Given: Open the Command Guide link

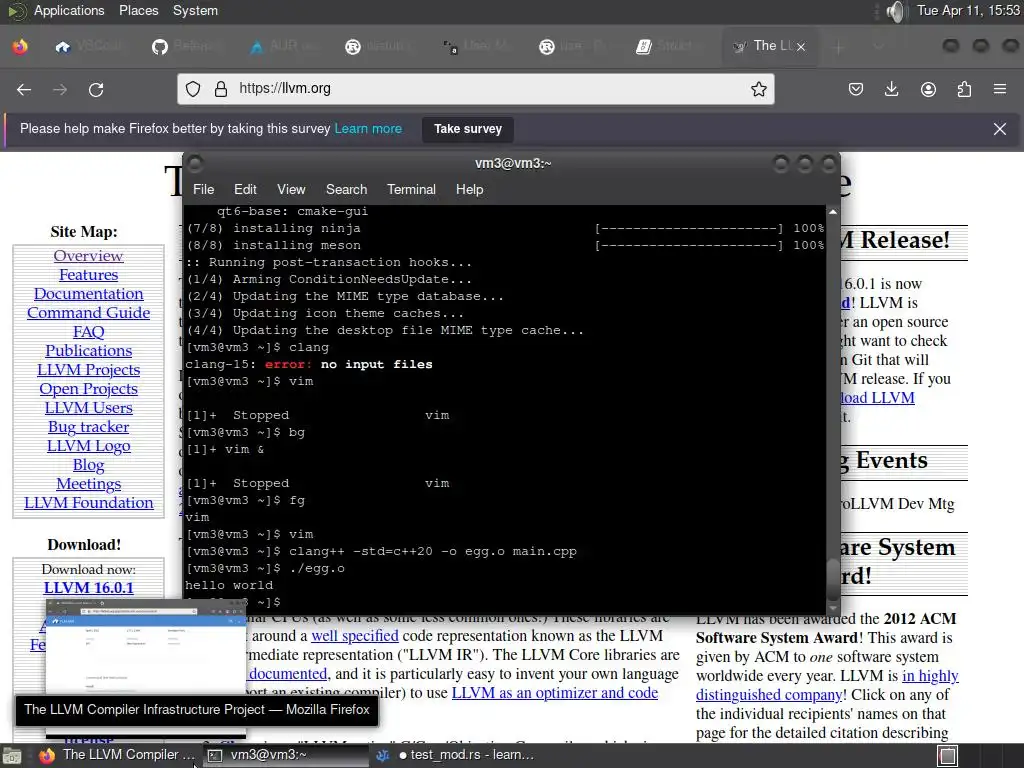Looking at the screenshot, I should [x=88, y=313].
